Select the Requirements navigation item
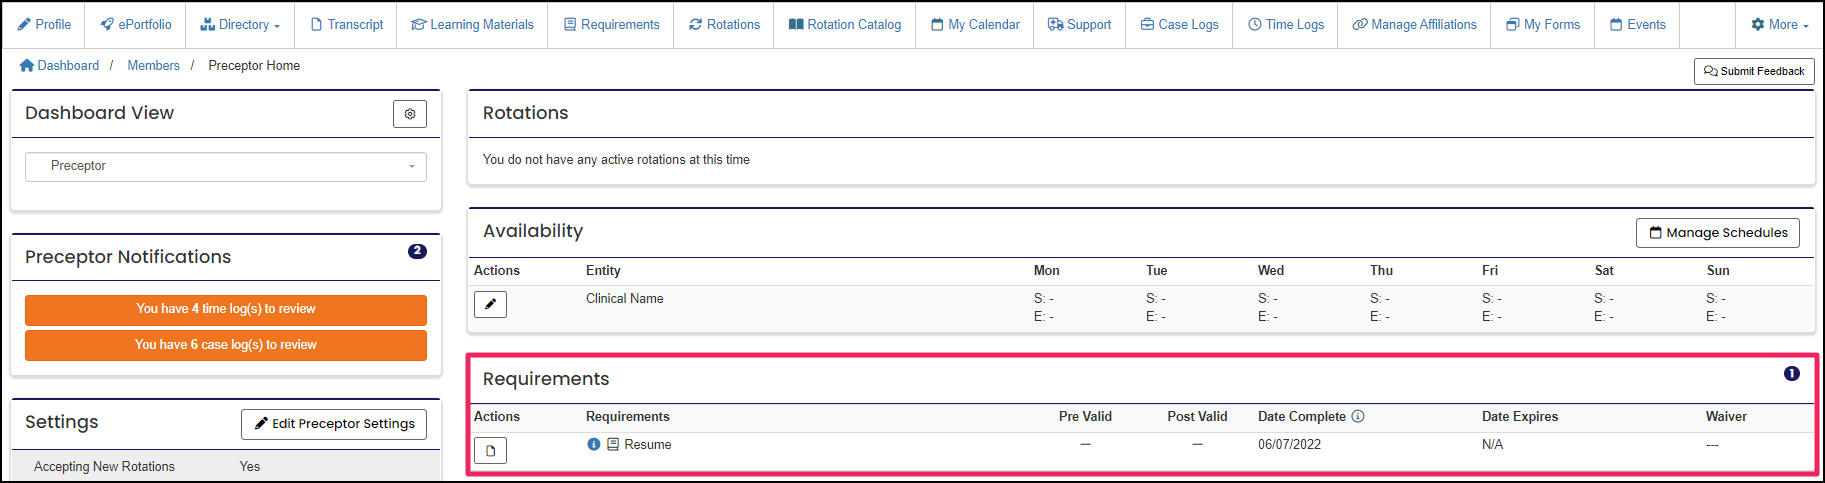1825x483 pixels. coord(611,24)
